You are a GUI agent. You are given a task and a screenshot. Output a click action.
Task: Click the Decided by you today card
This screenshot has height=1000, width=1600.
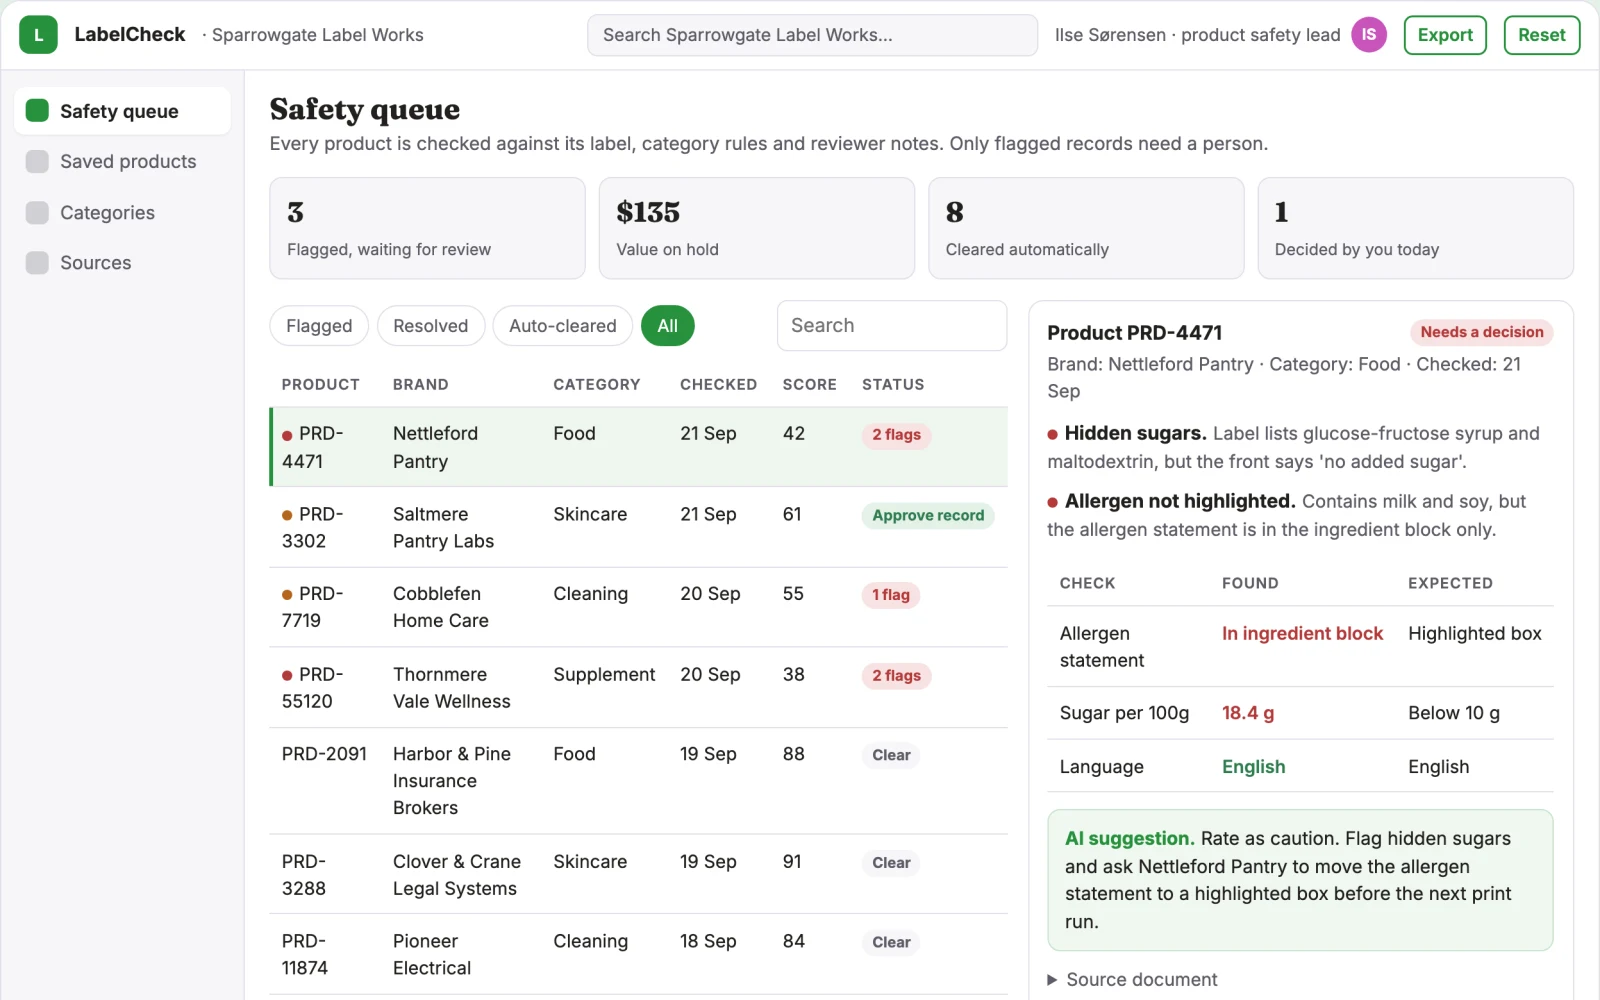[1415, 228]
